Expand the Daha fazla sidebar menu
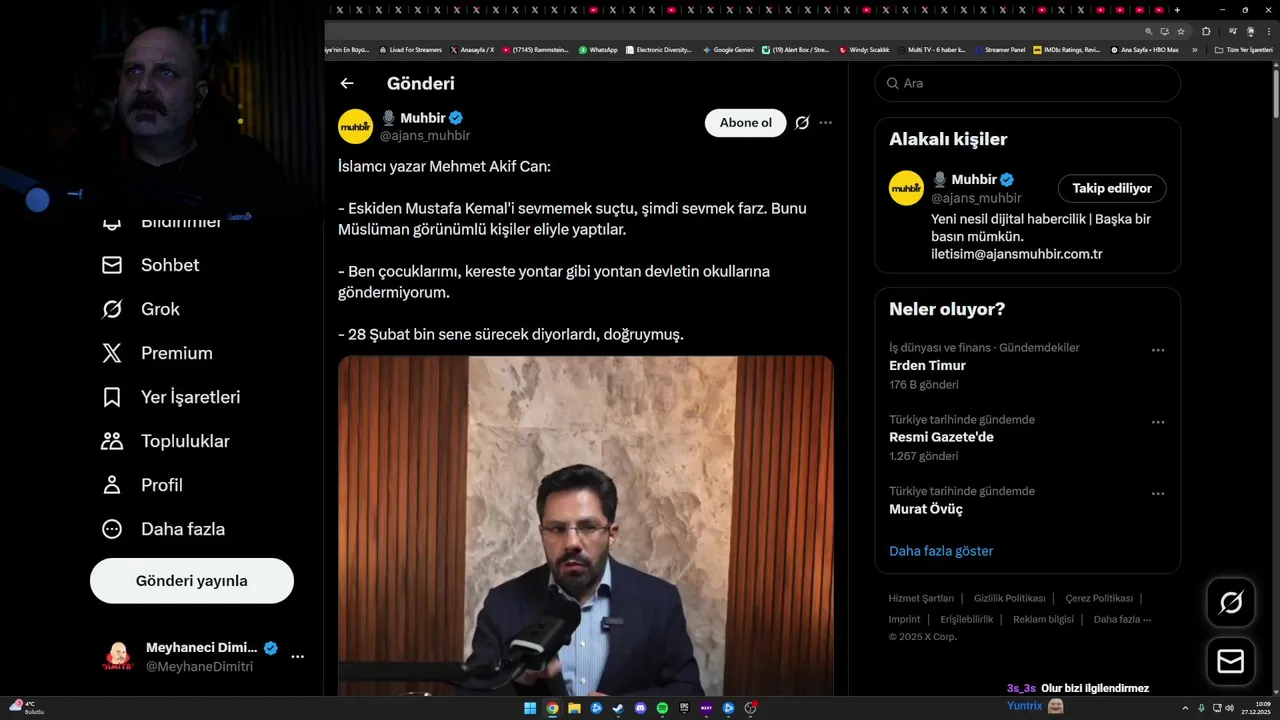The width and height of the screenshot is (1280, 720). 163,529
